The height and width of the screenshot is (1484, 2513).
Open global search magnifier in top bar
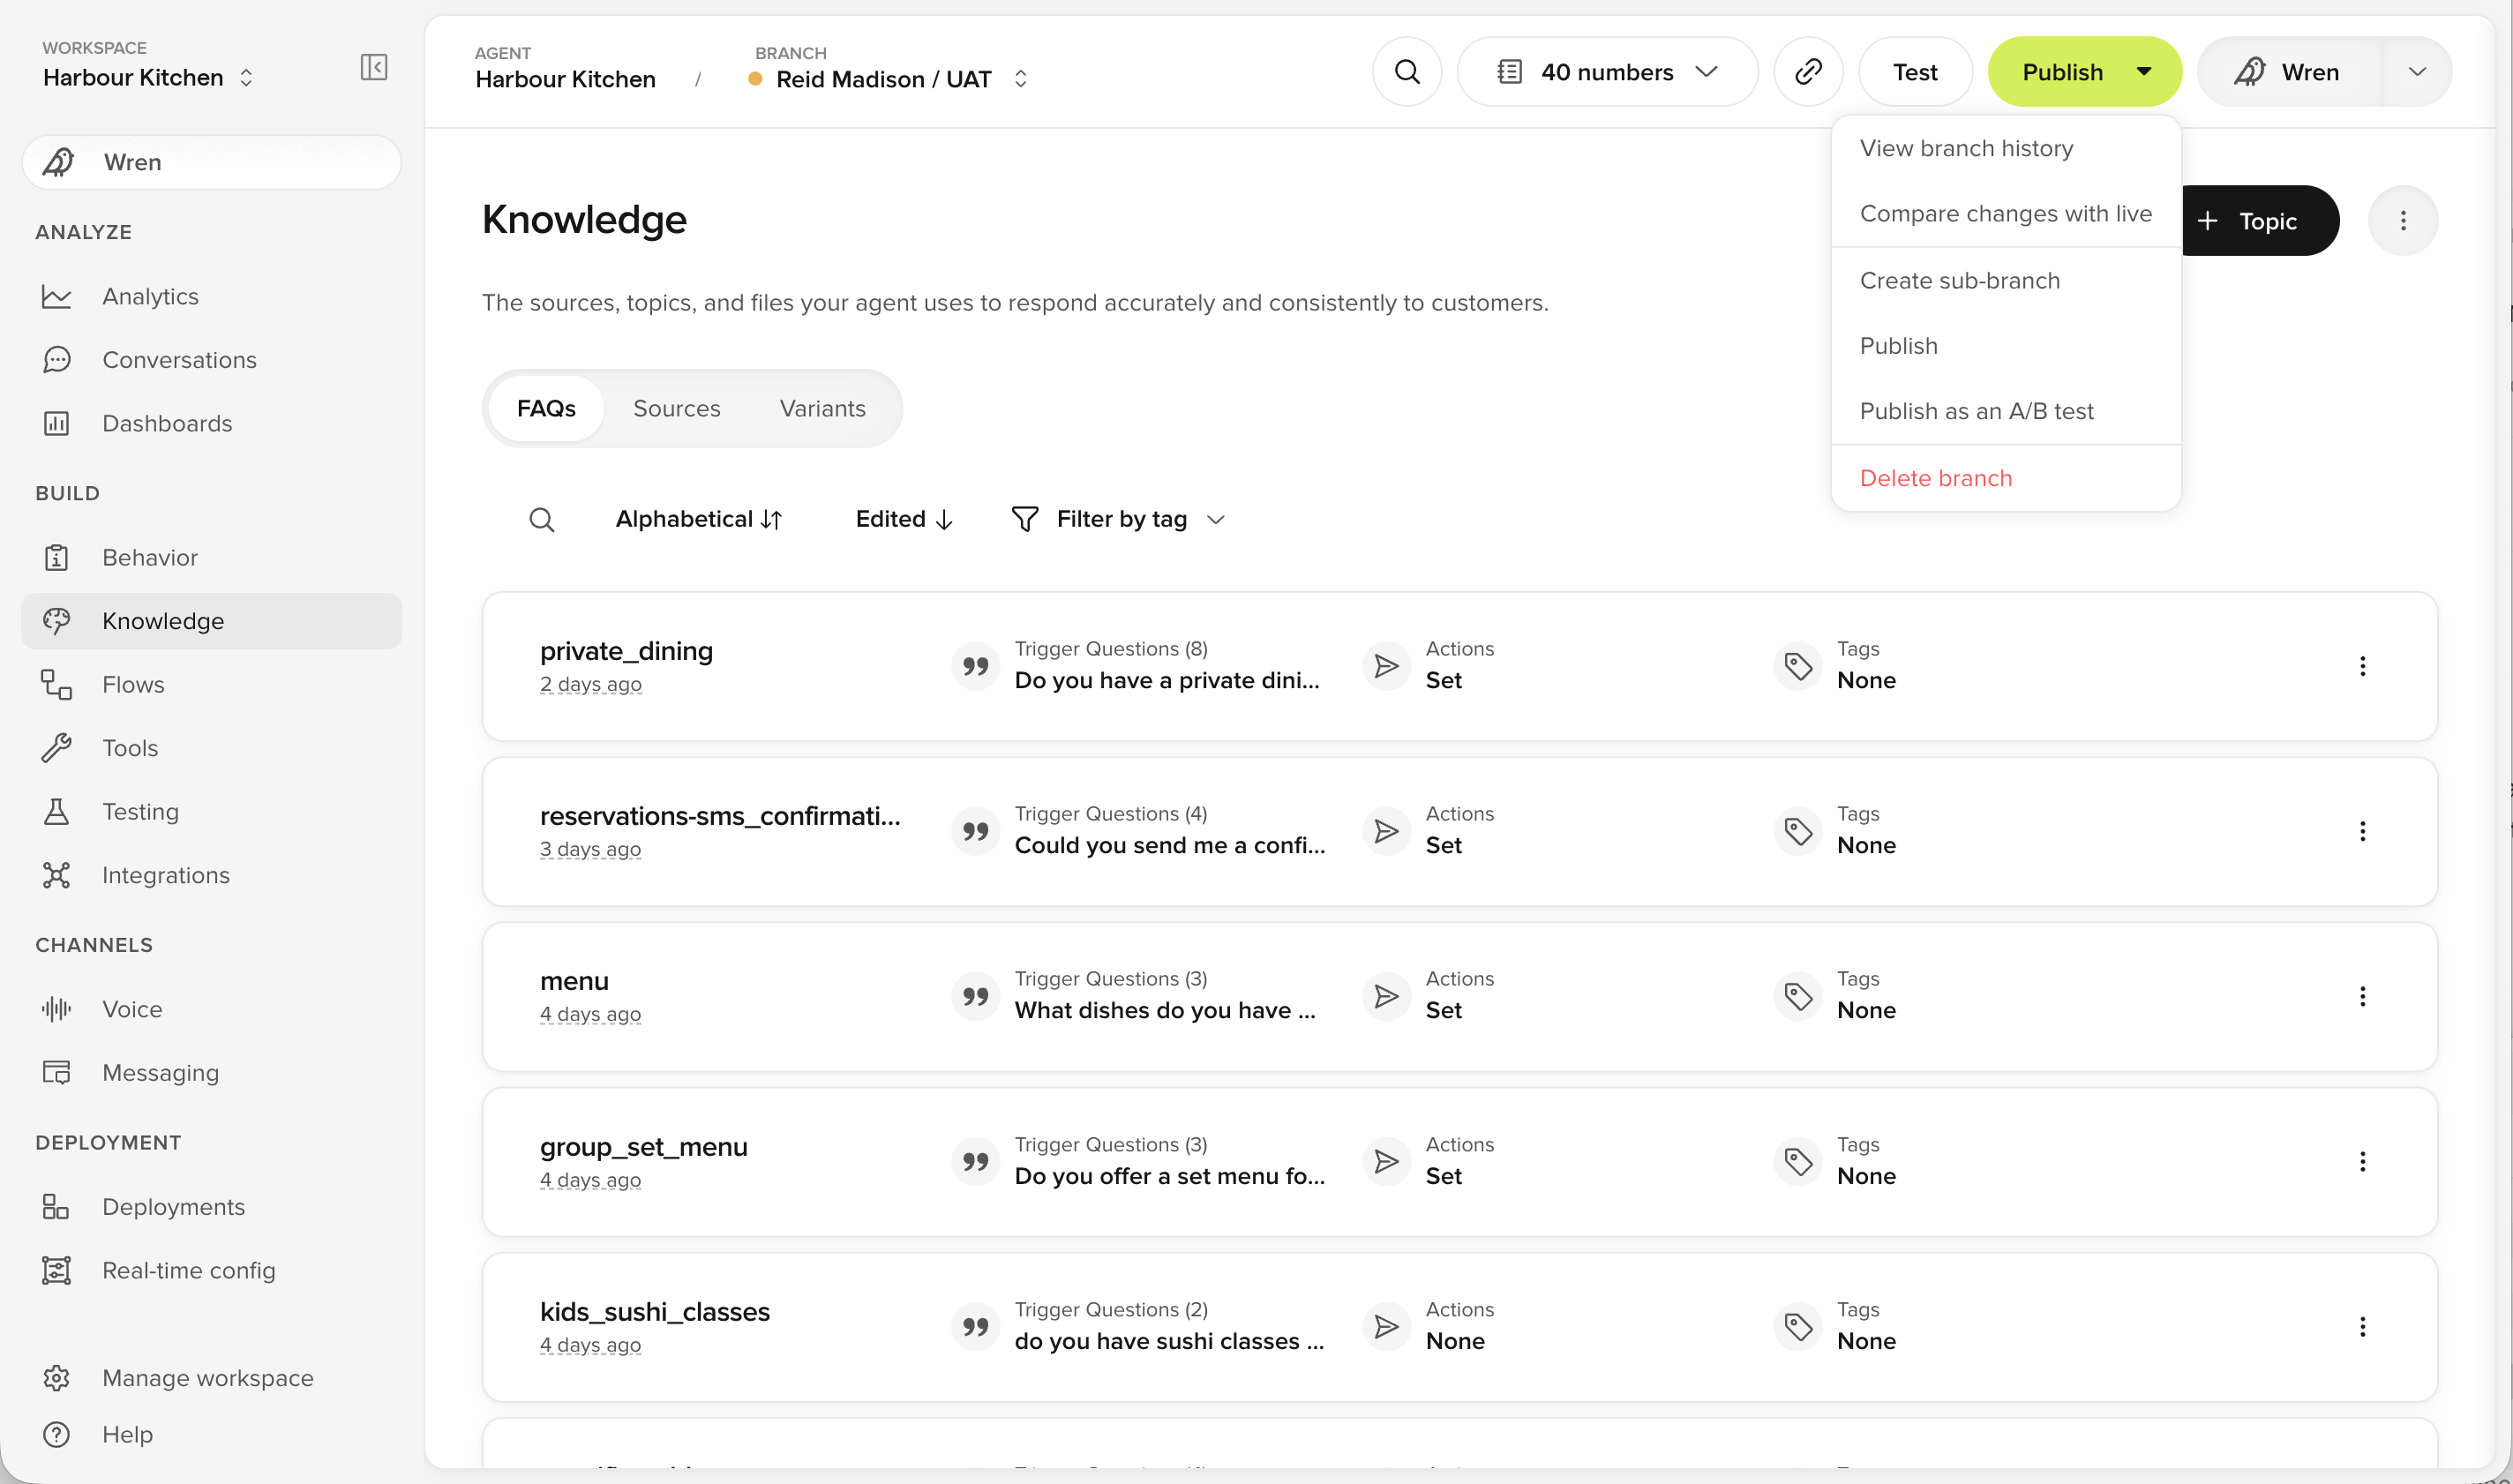tap(1407, 72)
